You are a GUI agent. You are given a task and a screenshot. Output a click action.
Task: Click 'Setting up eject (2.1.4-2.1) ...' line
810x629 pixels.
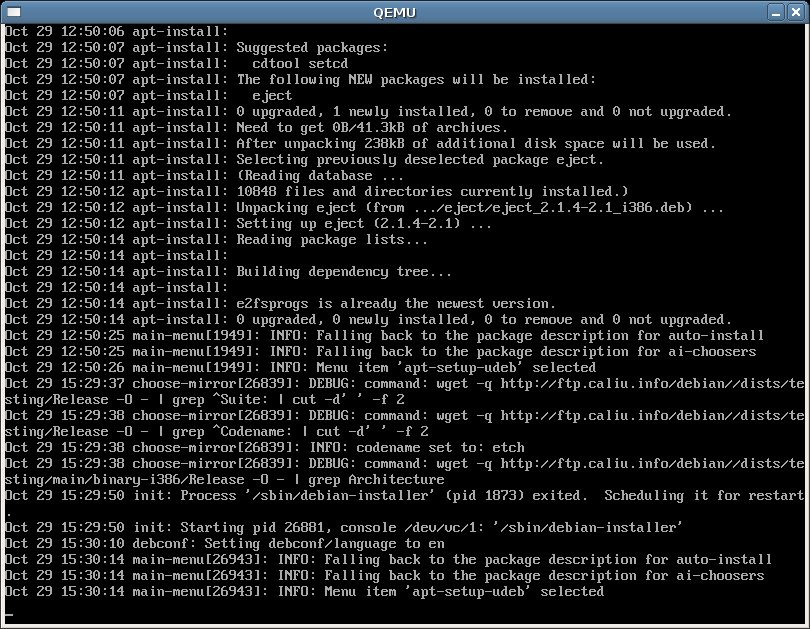coord(248,224)
